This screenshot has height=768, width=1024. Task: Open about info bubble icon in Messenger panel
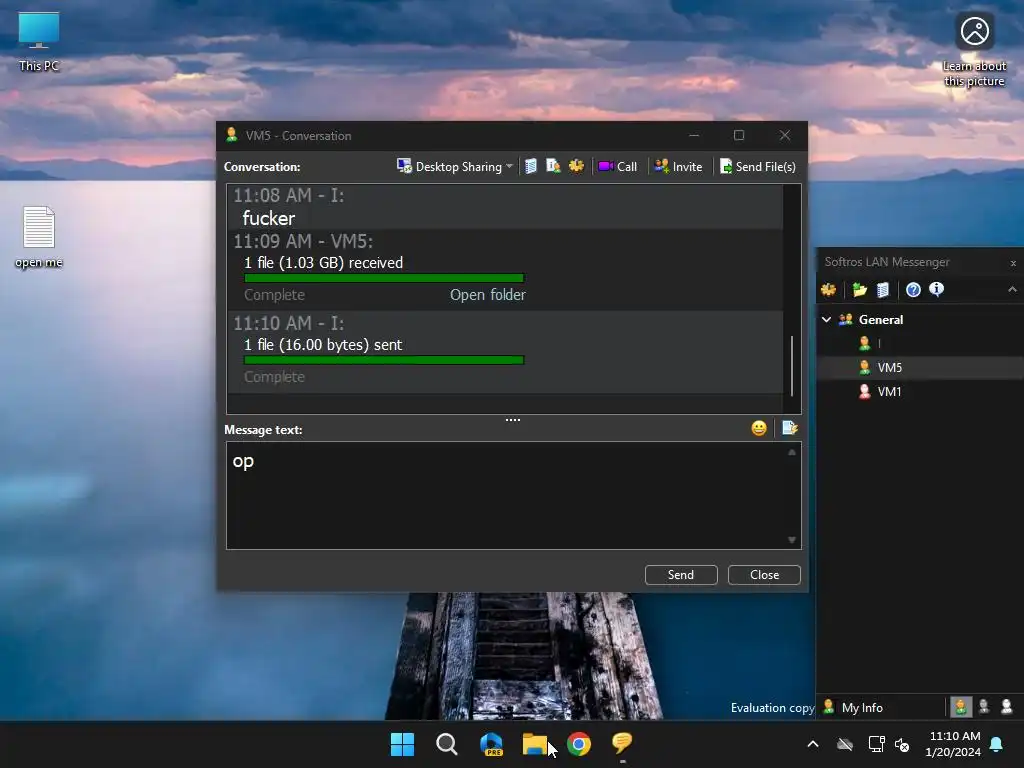(936, 290)
